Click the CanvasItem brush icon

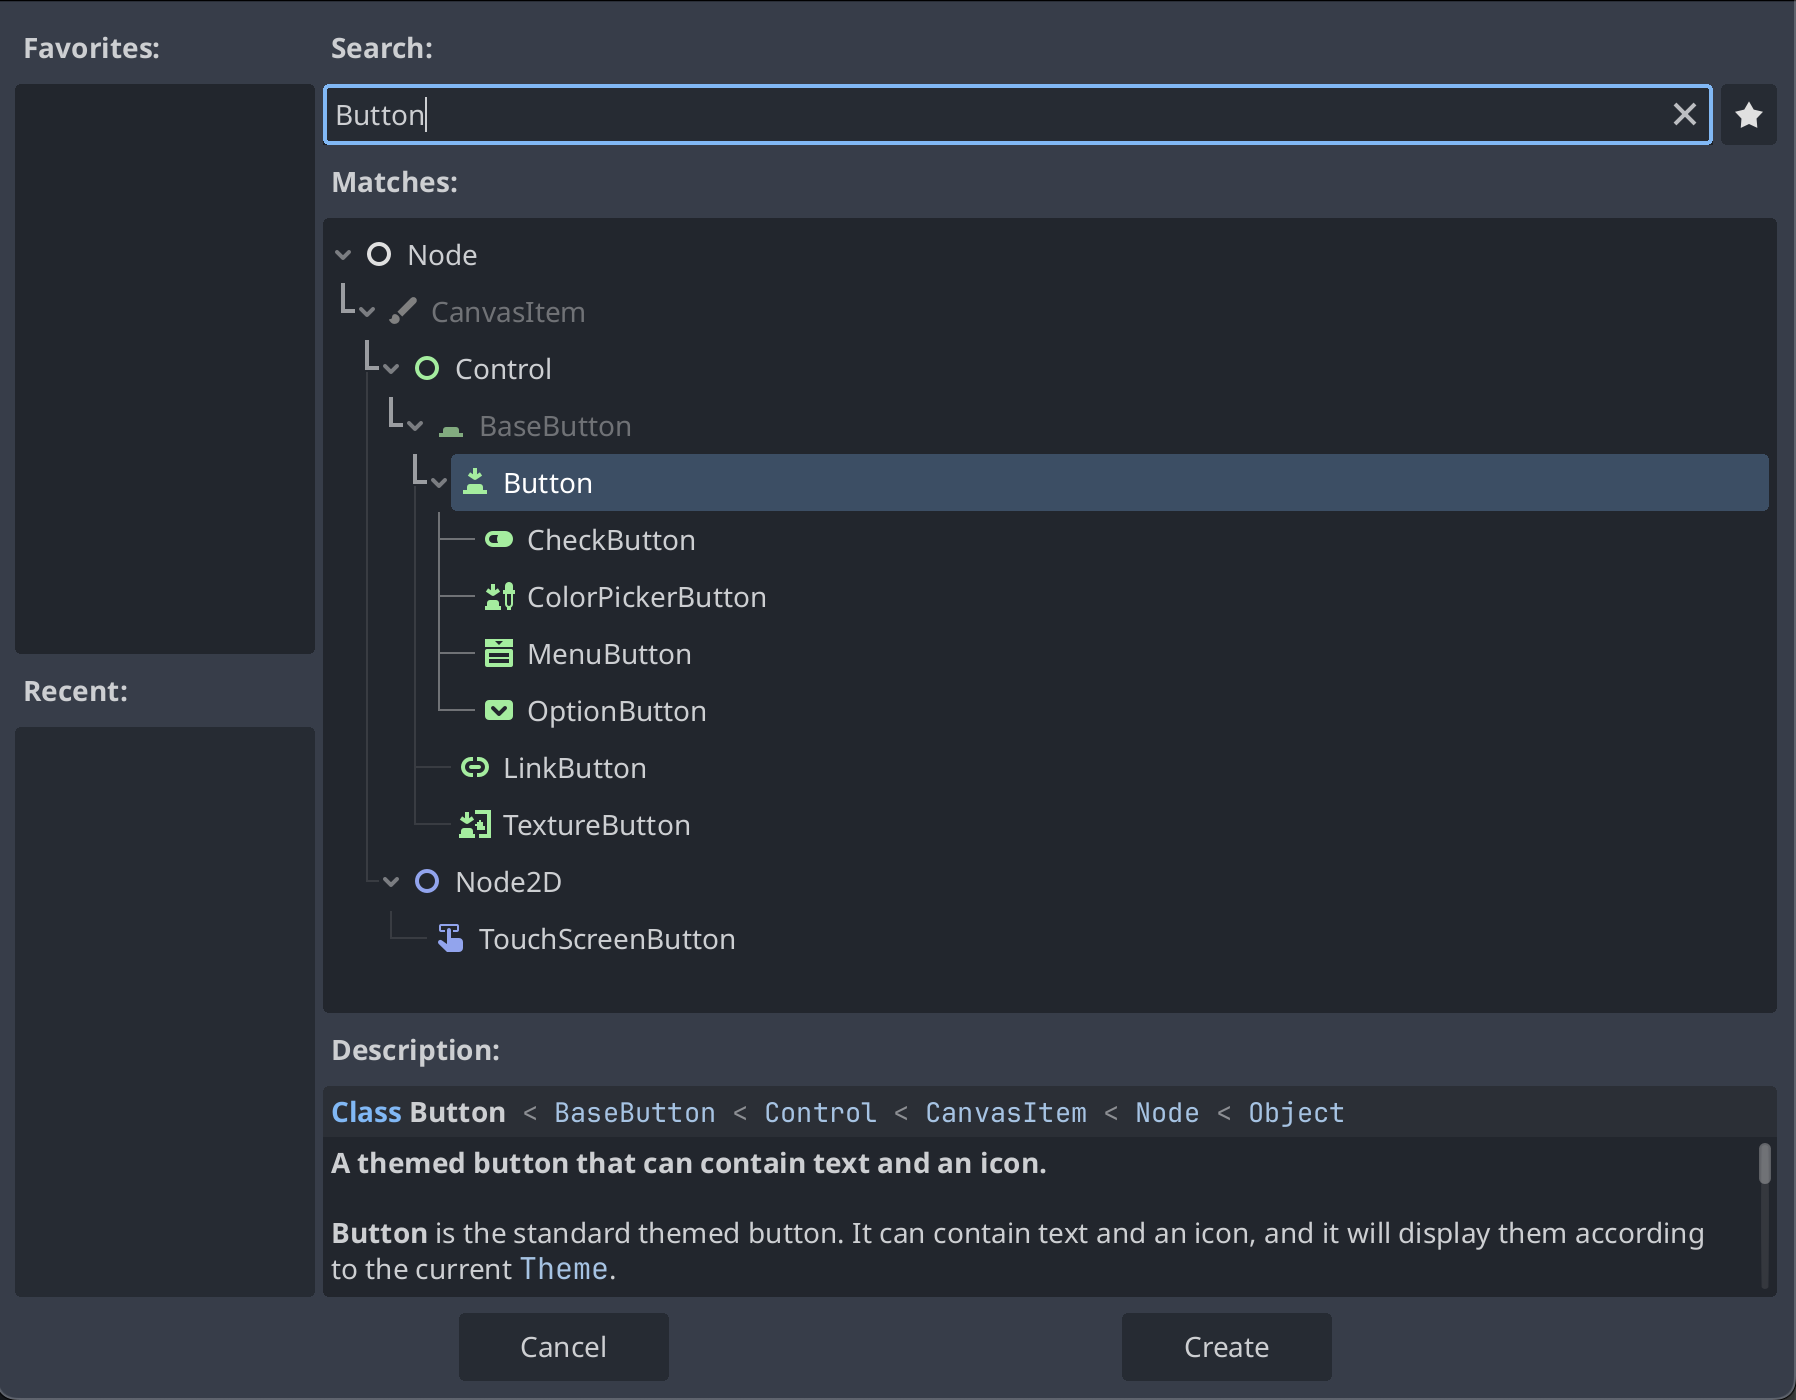pos(402,310)
